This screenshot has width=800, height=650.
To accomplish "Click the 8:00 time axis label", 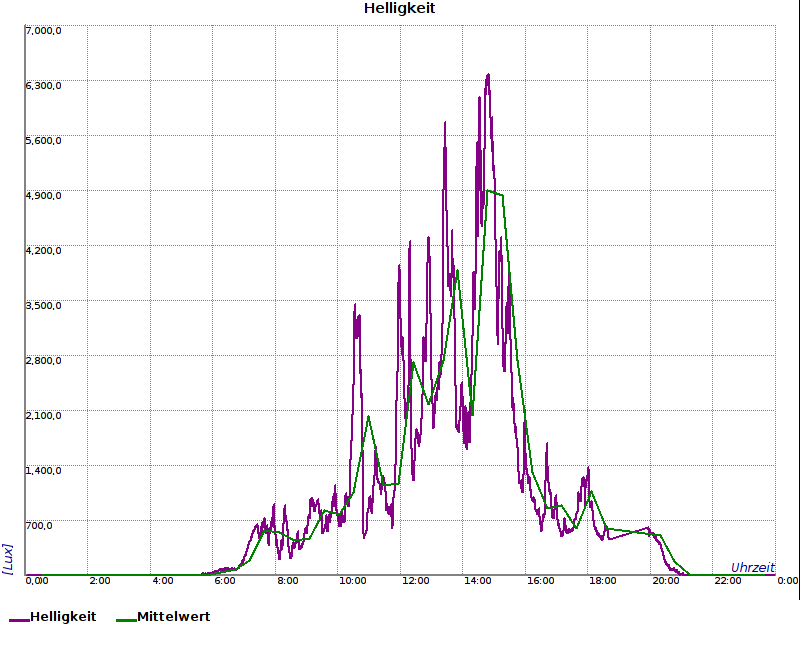I will [x=288, y=581].
